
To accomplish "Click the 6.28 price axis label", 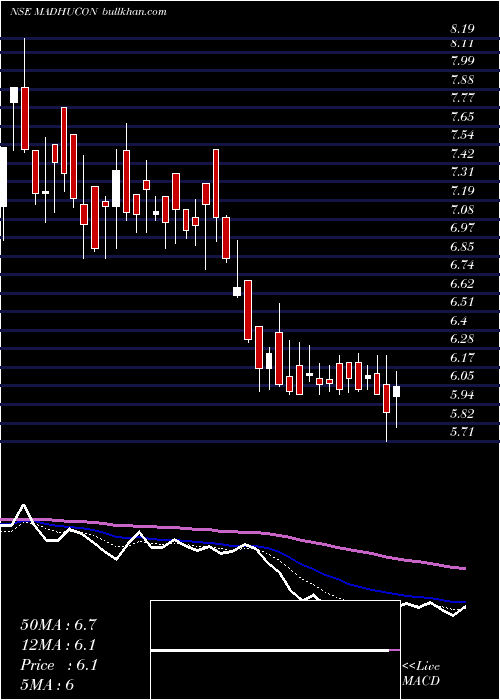I will 462,339.
